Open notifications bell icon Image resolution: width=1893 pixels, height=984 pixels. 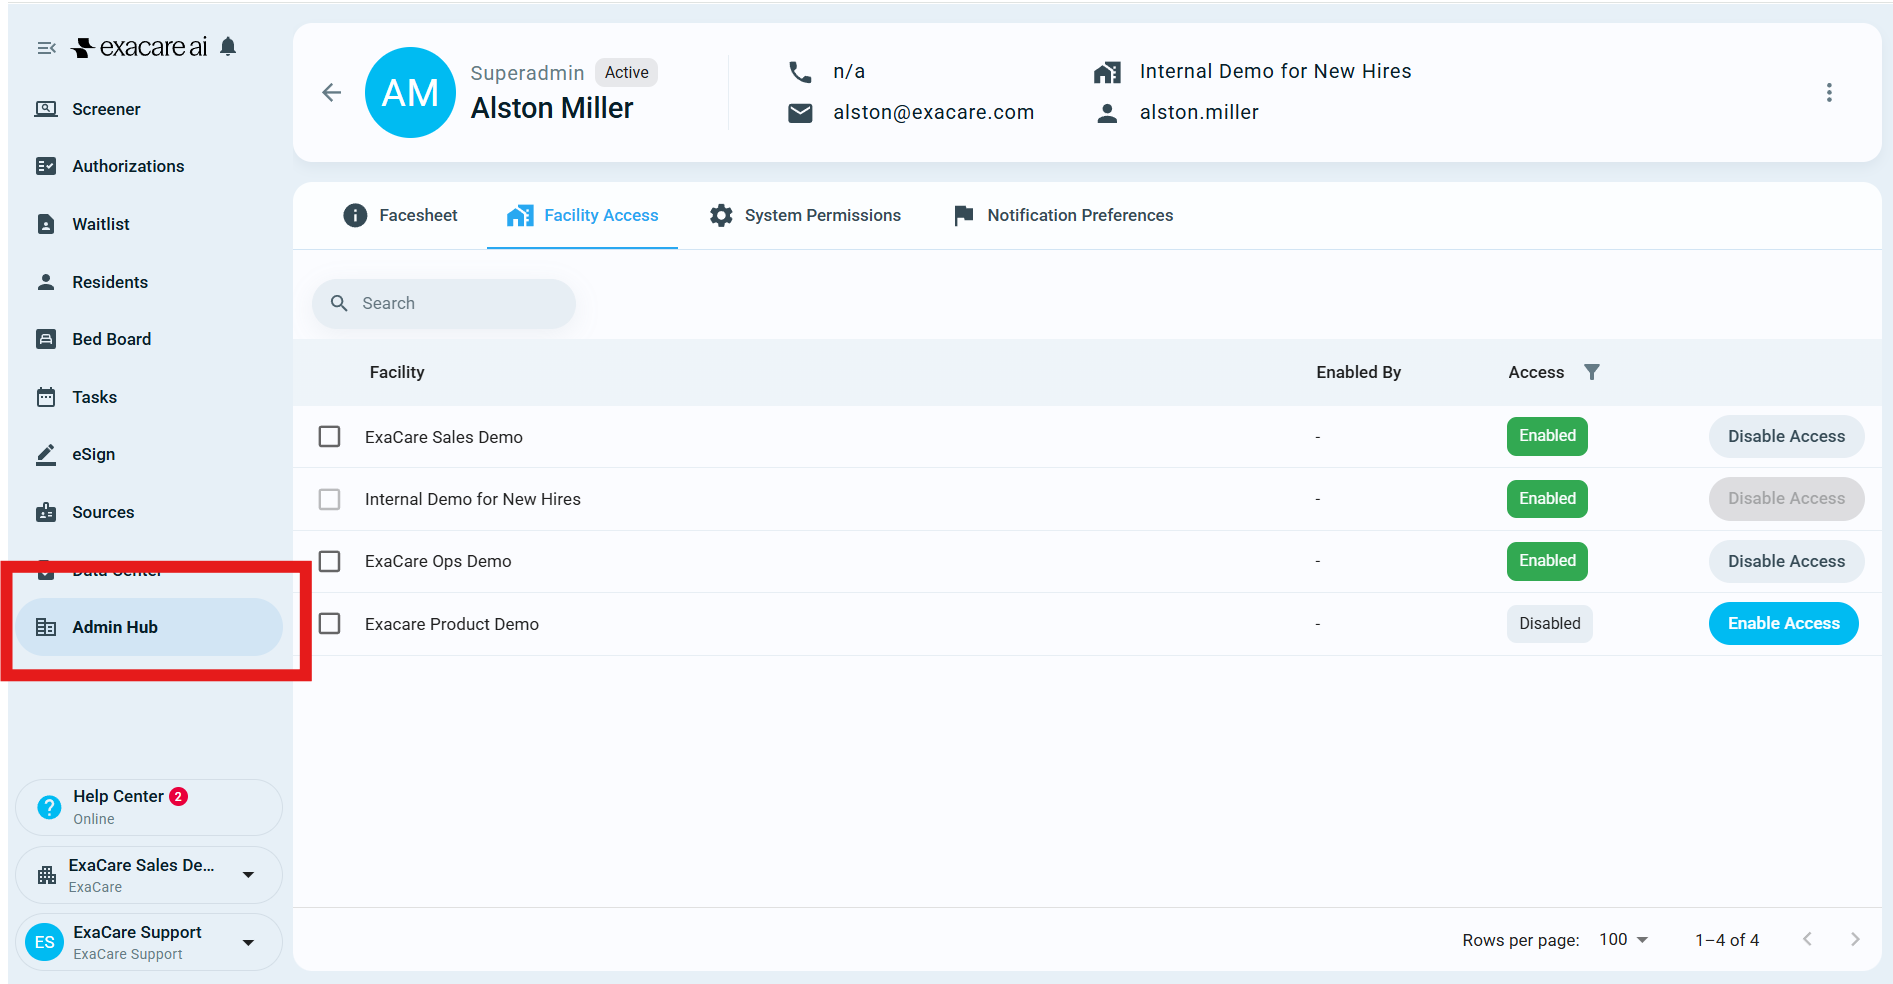(228, 47)
